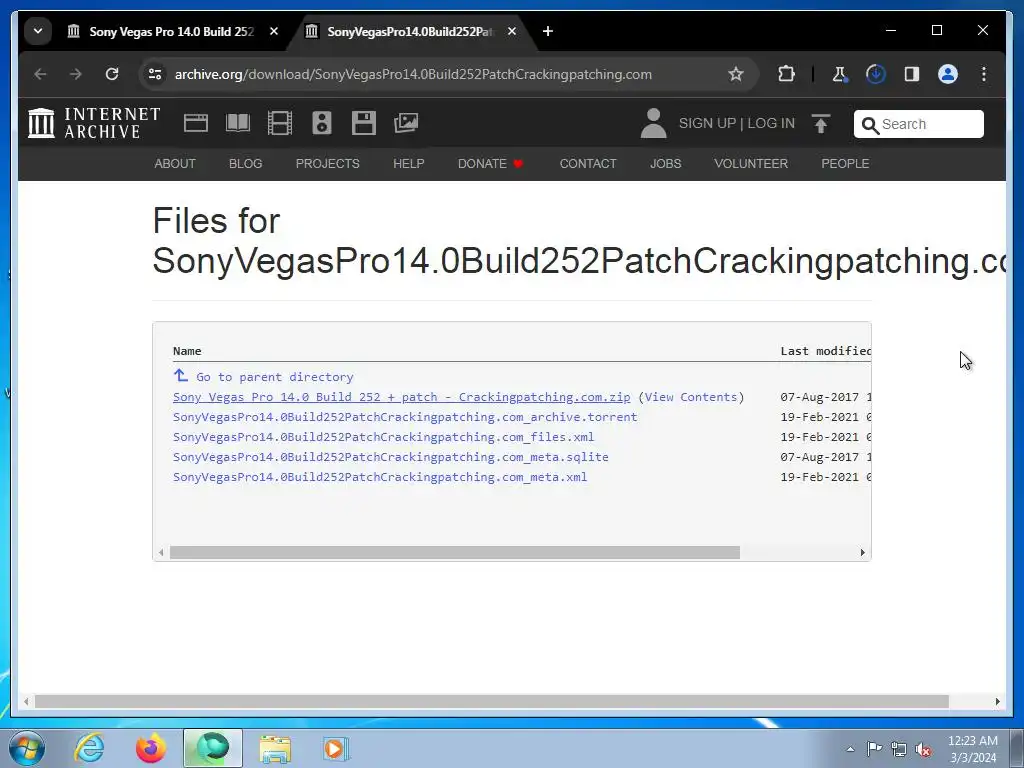This screenshot has width=1024, height=768.
Task: Open the Books/Texts icon
Action: pyautogui.click(x=238, y=123)
